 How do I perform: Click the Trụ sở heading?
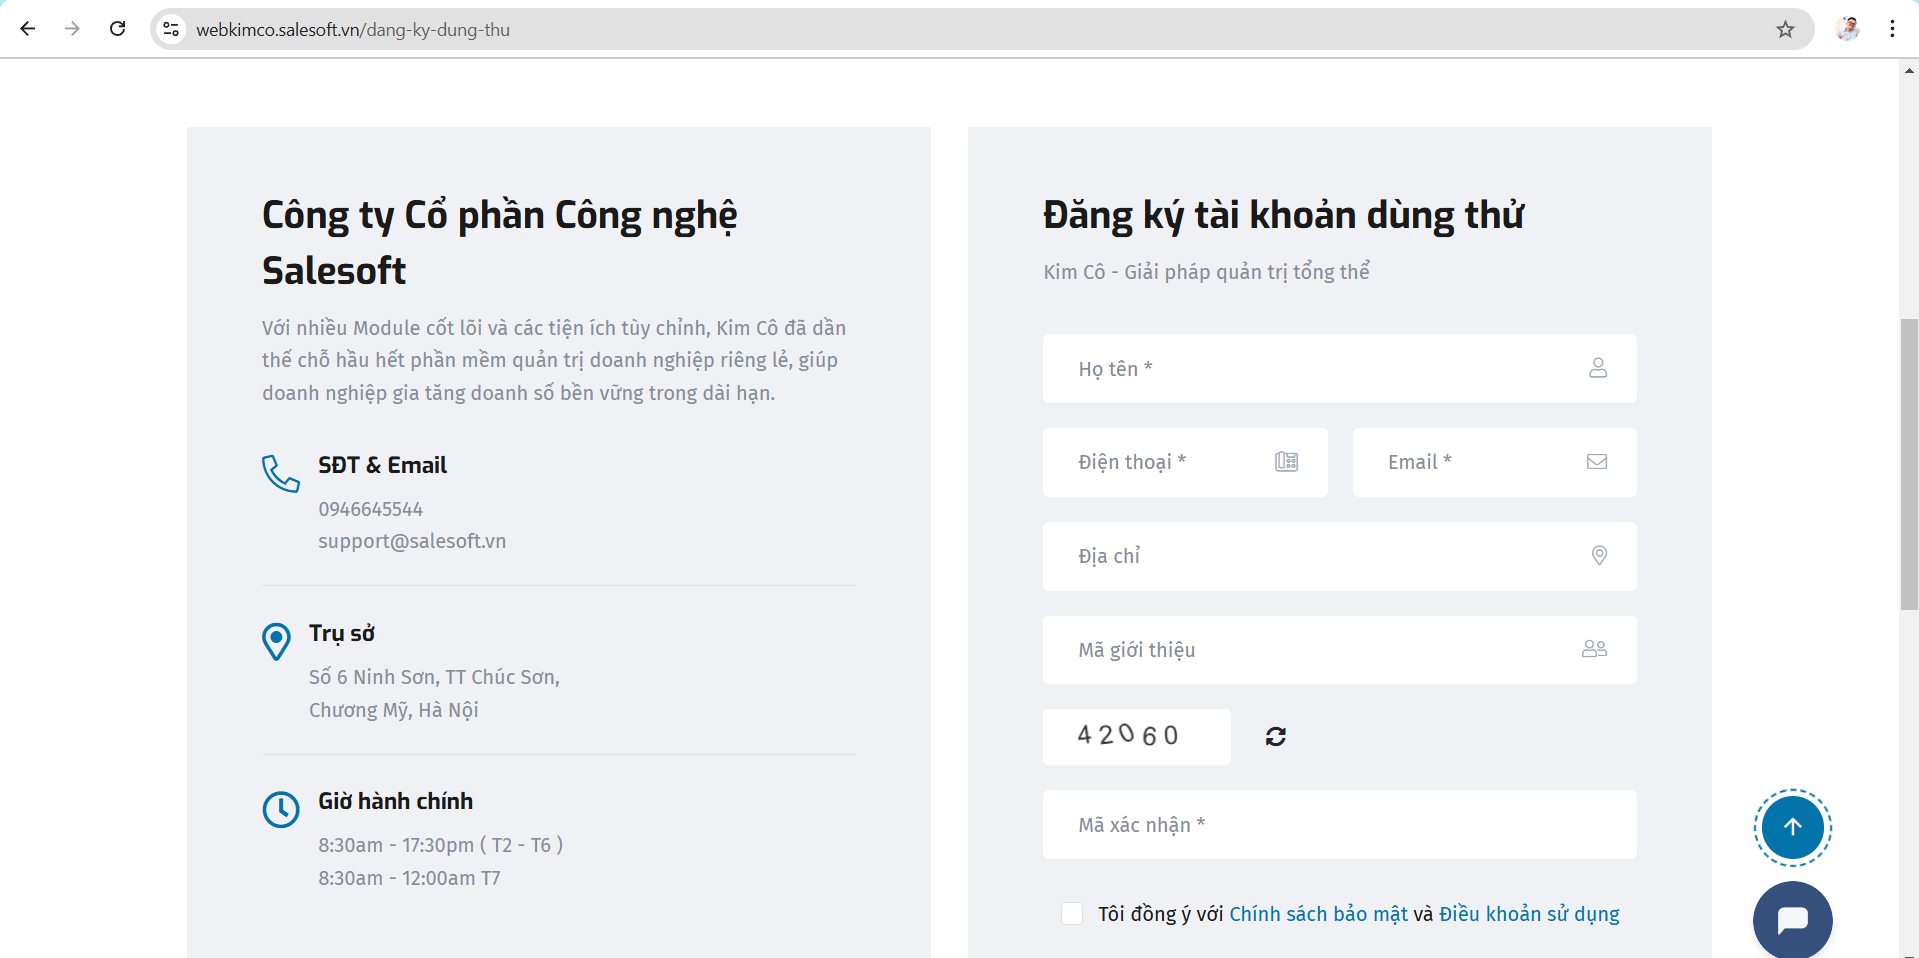[x=342, y=633]
